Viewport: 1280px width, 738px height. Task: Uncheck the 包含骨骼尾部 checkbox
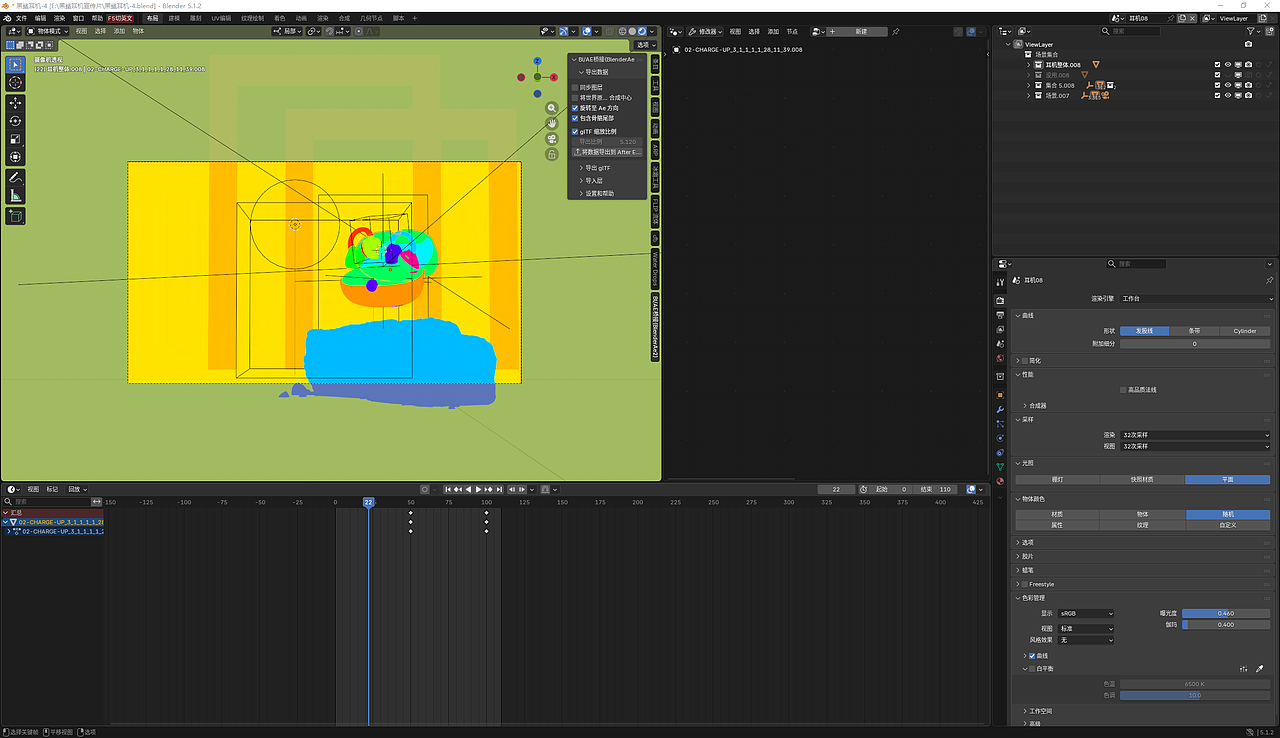(575, 118)
